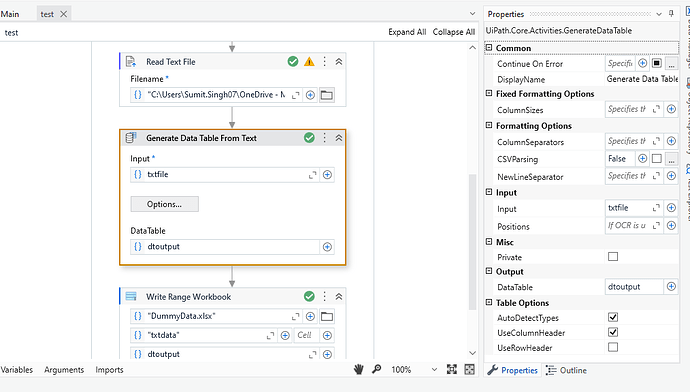Switch to the Outline tab

click(566, 370)
